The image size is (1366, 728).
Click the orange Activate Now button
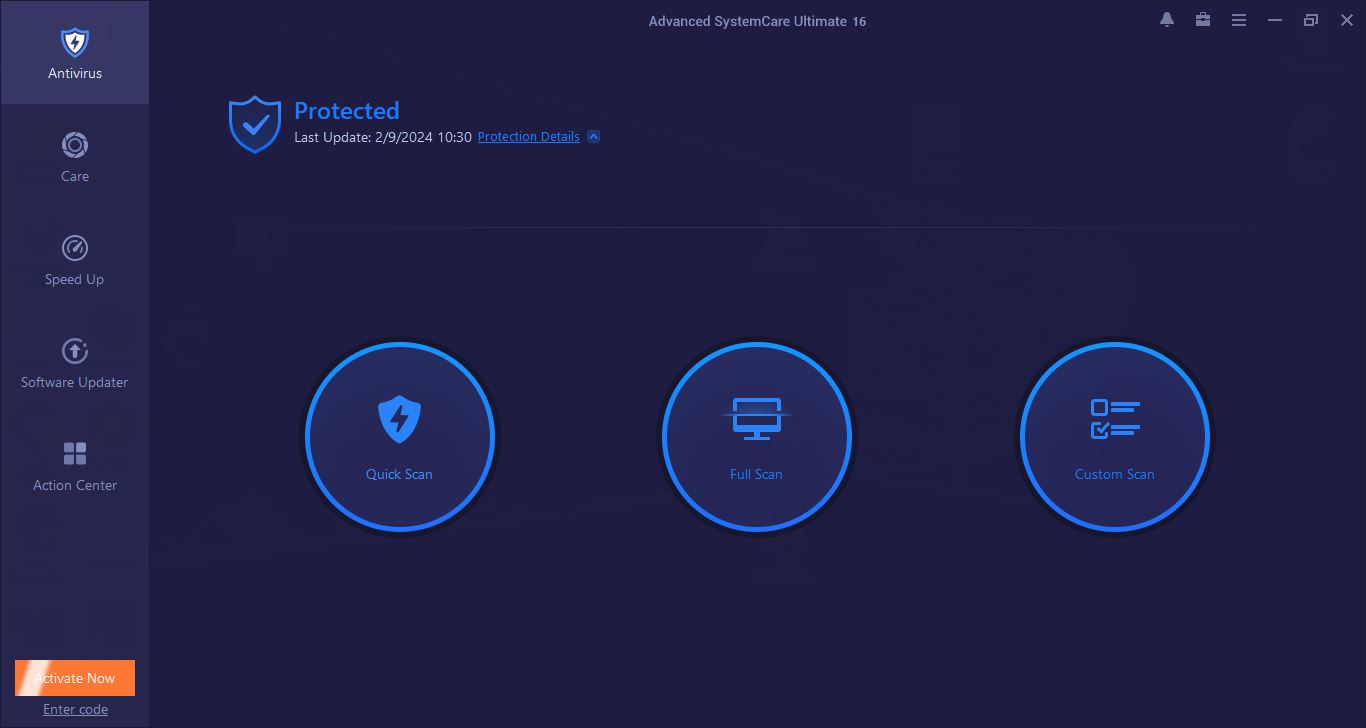pos(75,678)
